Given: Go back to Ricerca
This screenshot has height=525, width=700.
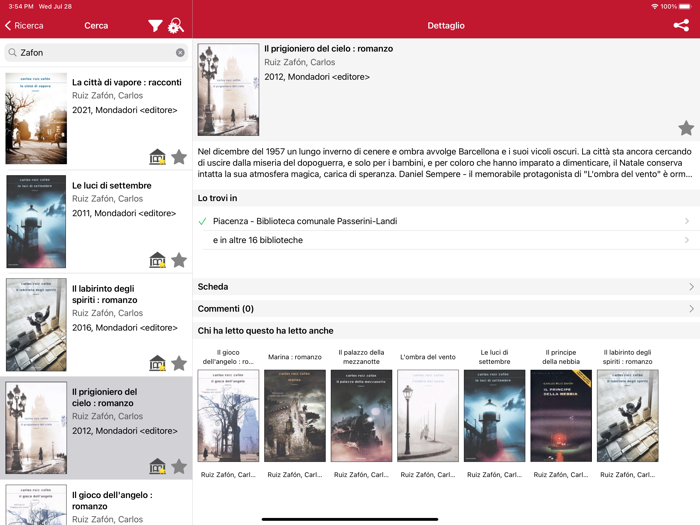Looking at the screenshot, I should 25,25.
